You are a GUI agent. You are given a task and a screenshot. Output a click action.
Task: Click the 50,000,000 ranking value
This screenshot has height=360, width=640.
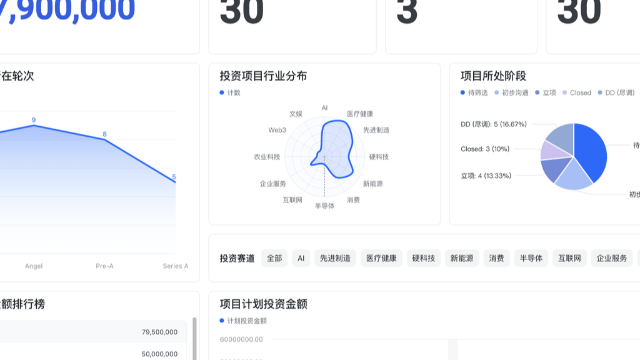click(160, 354)
